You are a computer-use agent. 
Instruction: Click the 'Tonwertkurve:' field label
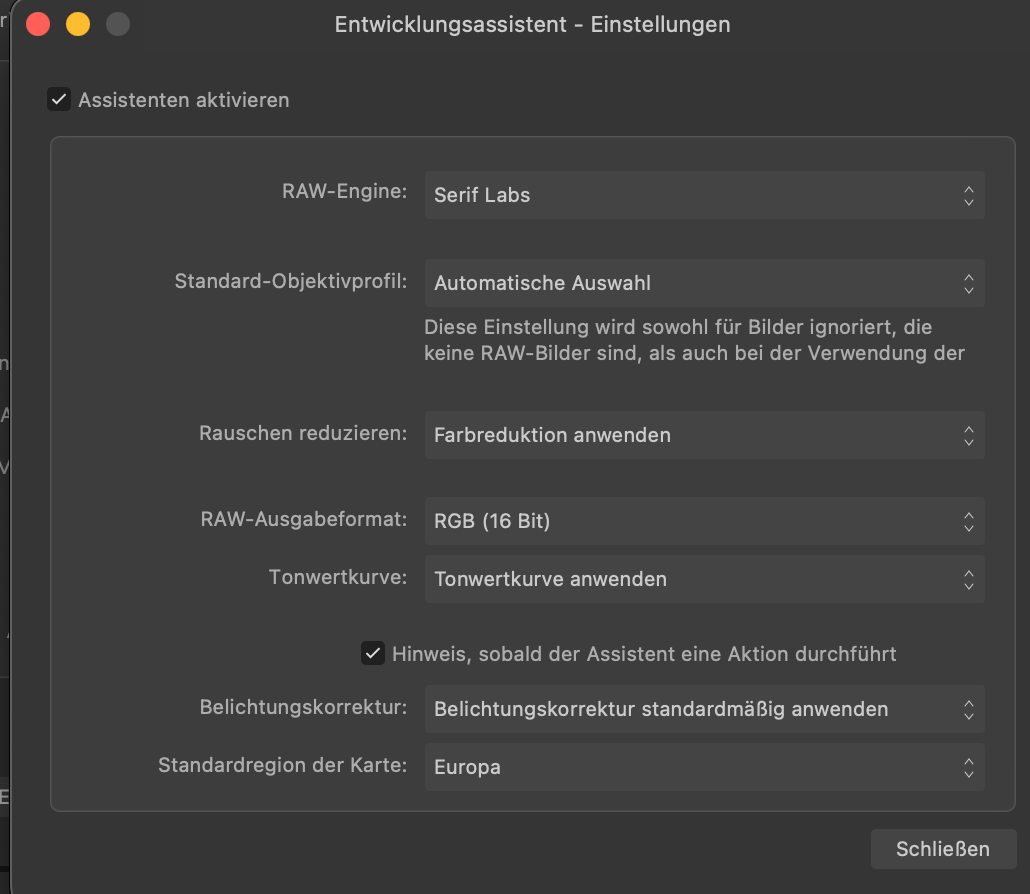coord(338,577)
